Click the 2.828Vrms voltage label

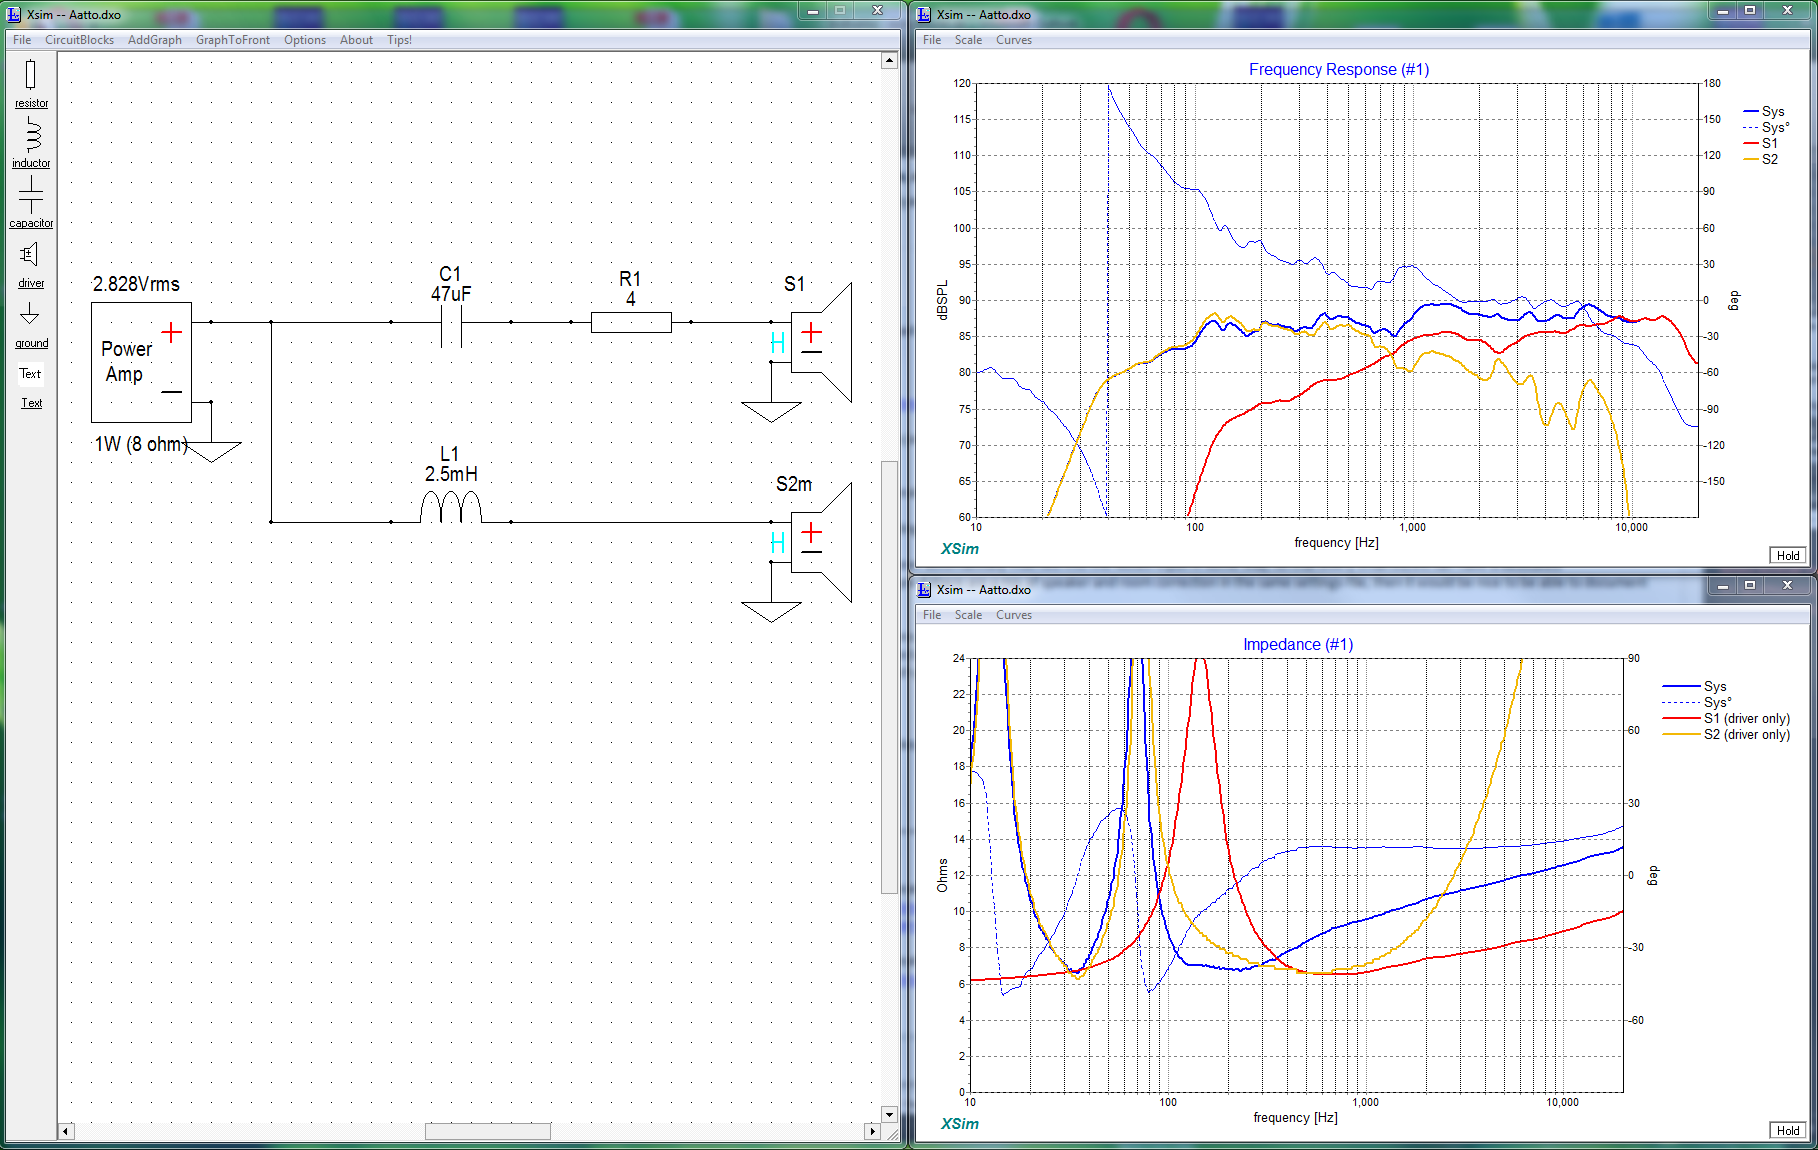coord(136,284)
